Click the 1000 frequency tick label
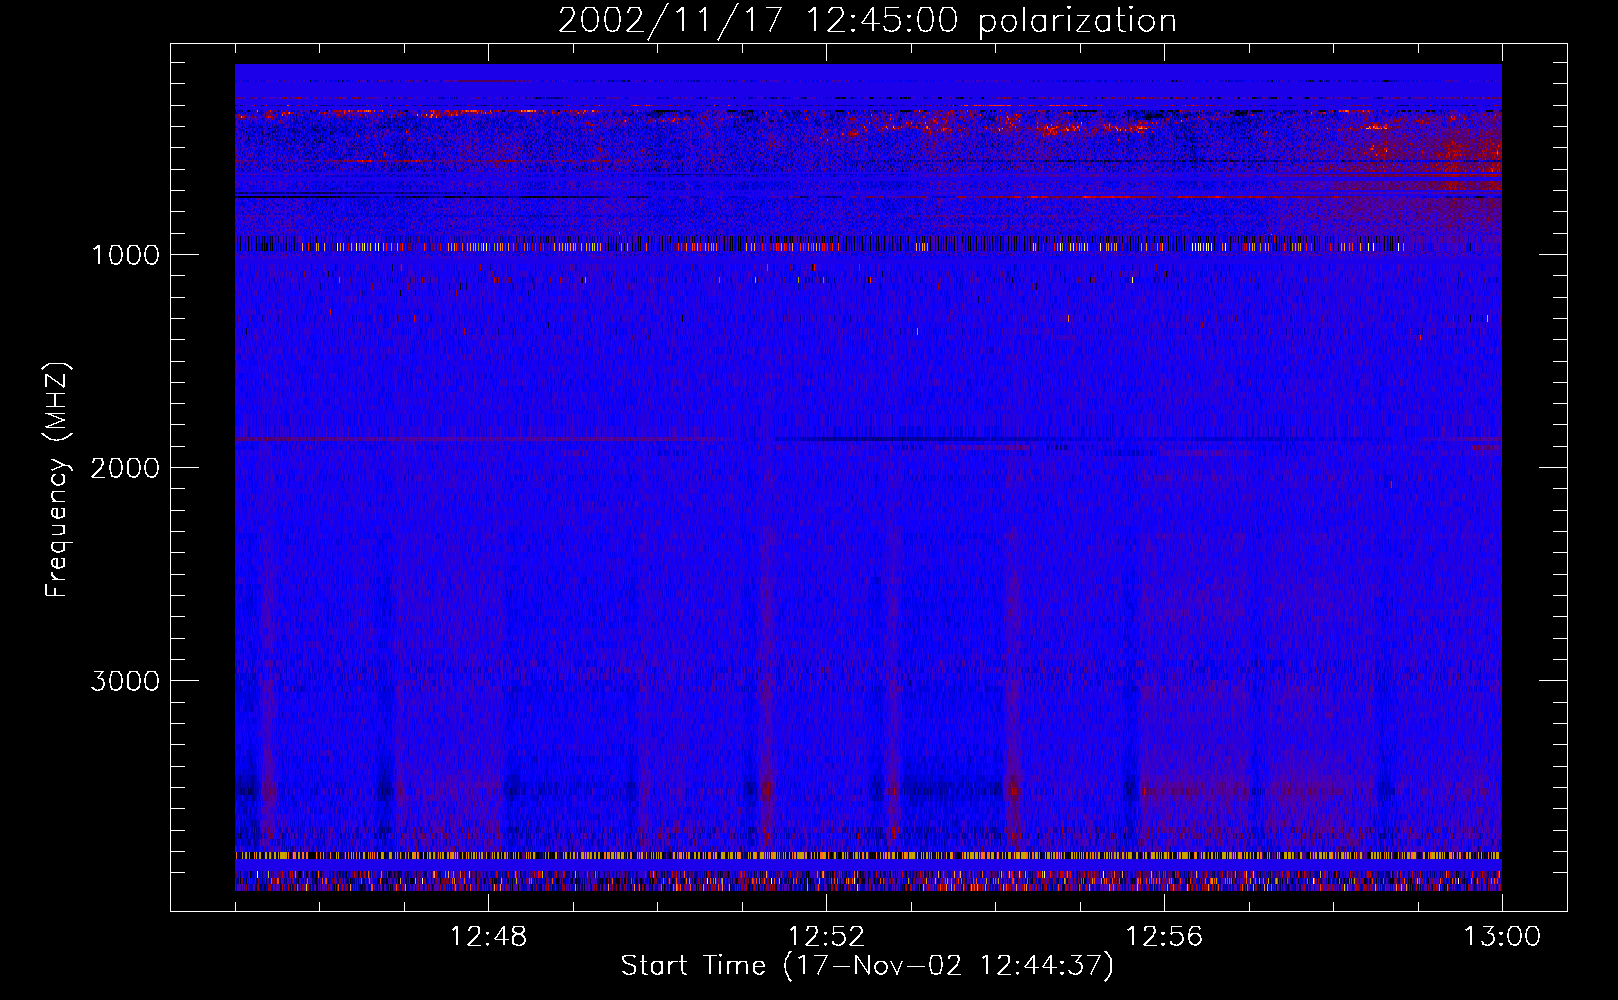The image size is (1618, 1000). click(x=125, y=255)
